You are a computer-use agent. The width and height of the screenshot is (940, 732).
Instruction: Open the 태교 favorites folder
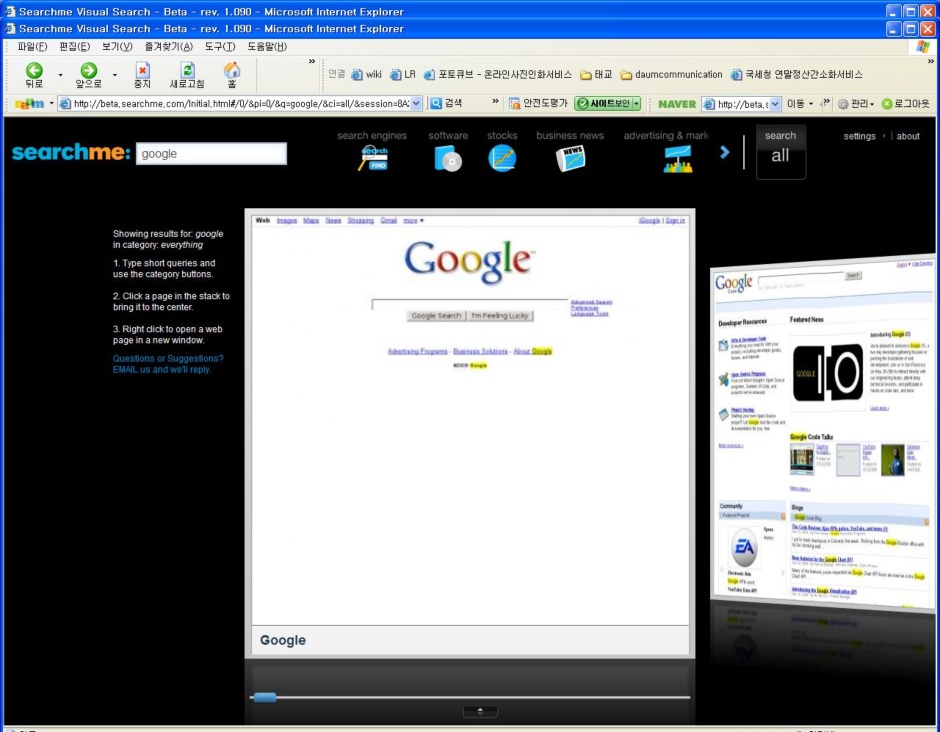pos(596,74)
